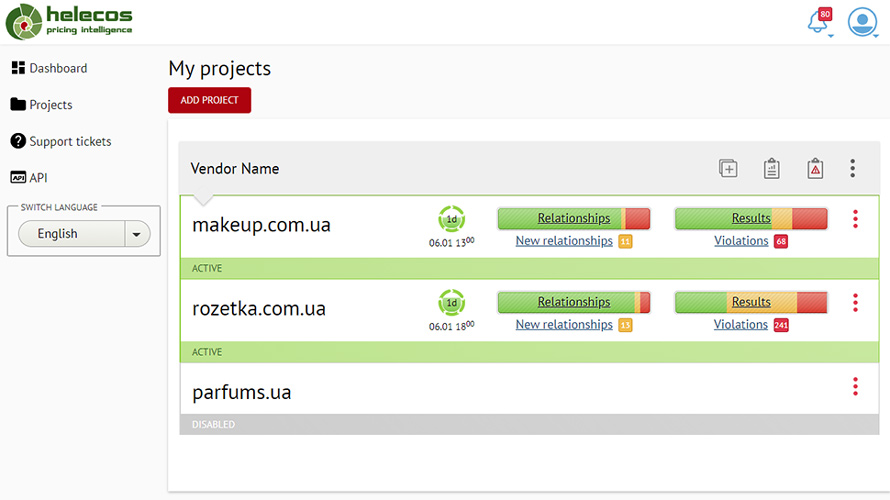This screenshot has width=890, height=500.
Task: Click the 11 new relationships badge
Action: tap(625, 241)
